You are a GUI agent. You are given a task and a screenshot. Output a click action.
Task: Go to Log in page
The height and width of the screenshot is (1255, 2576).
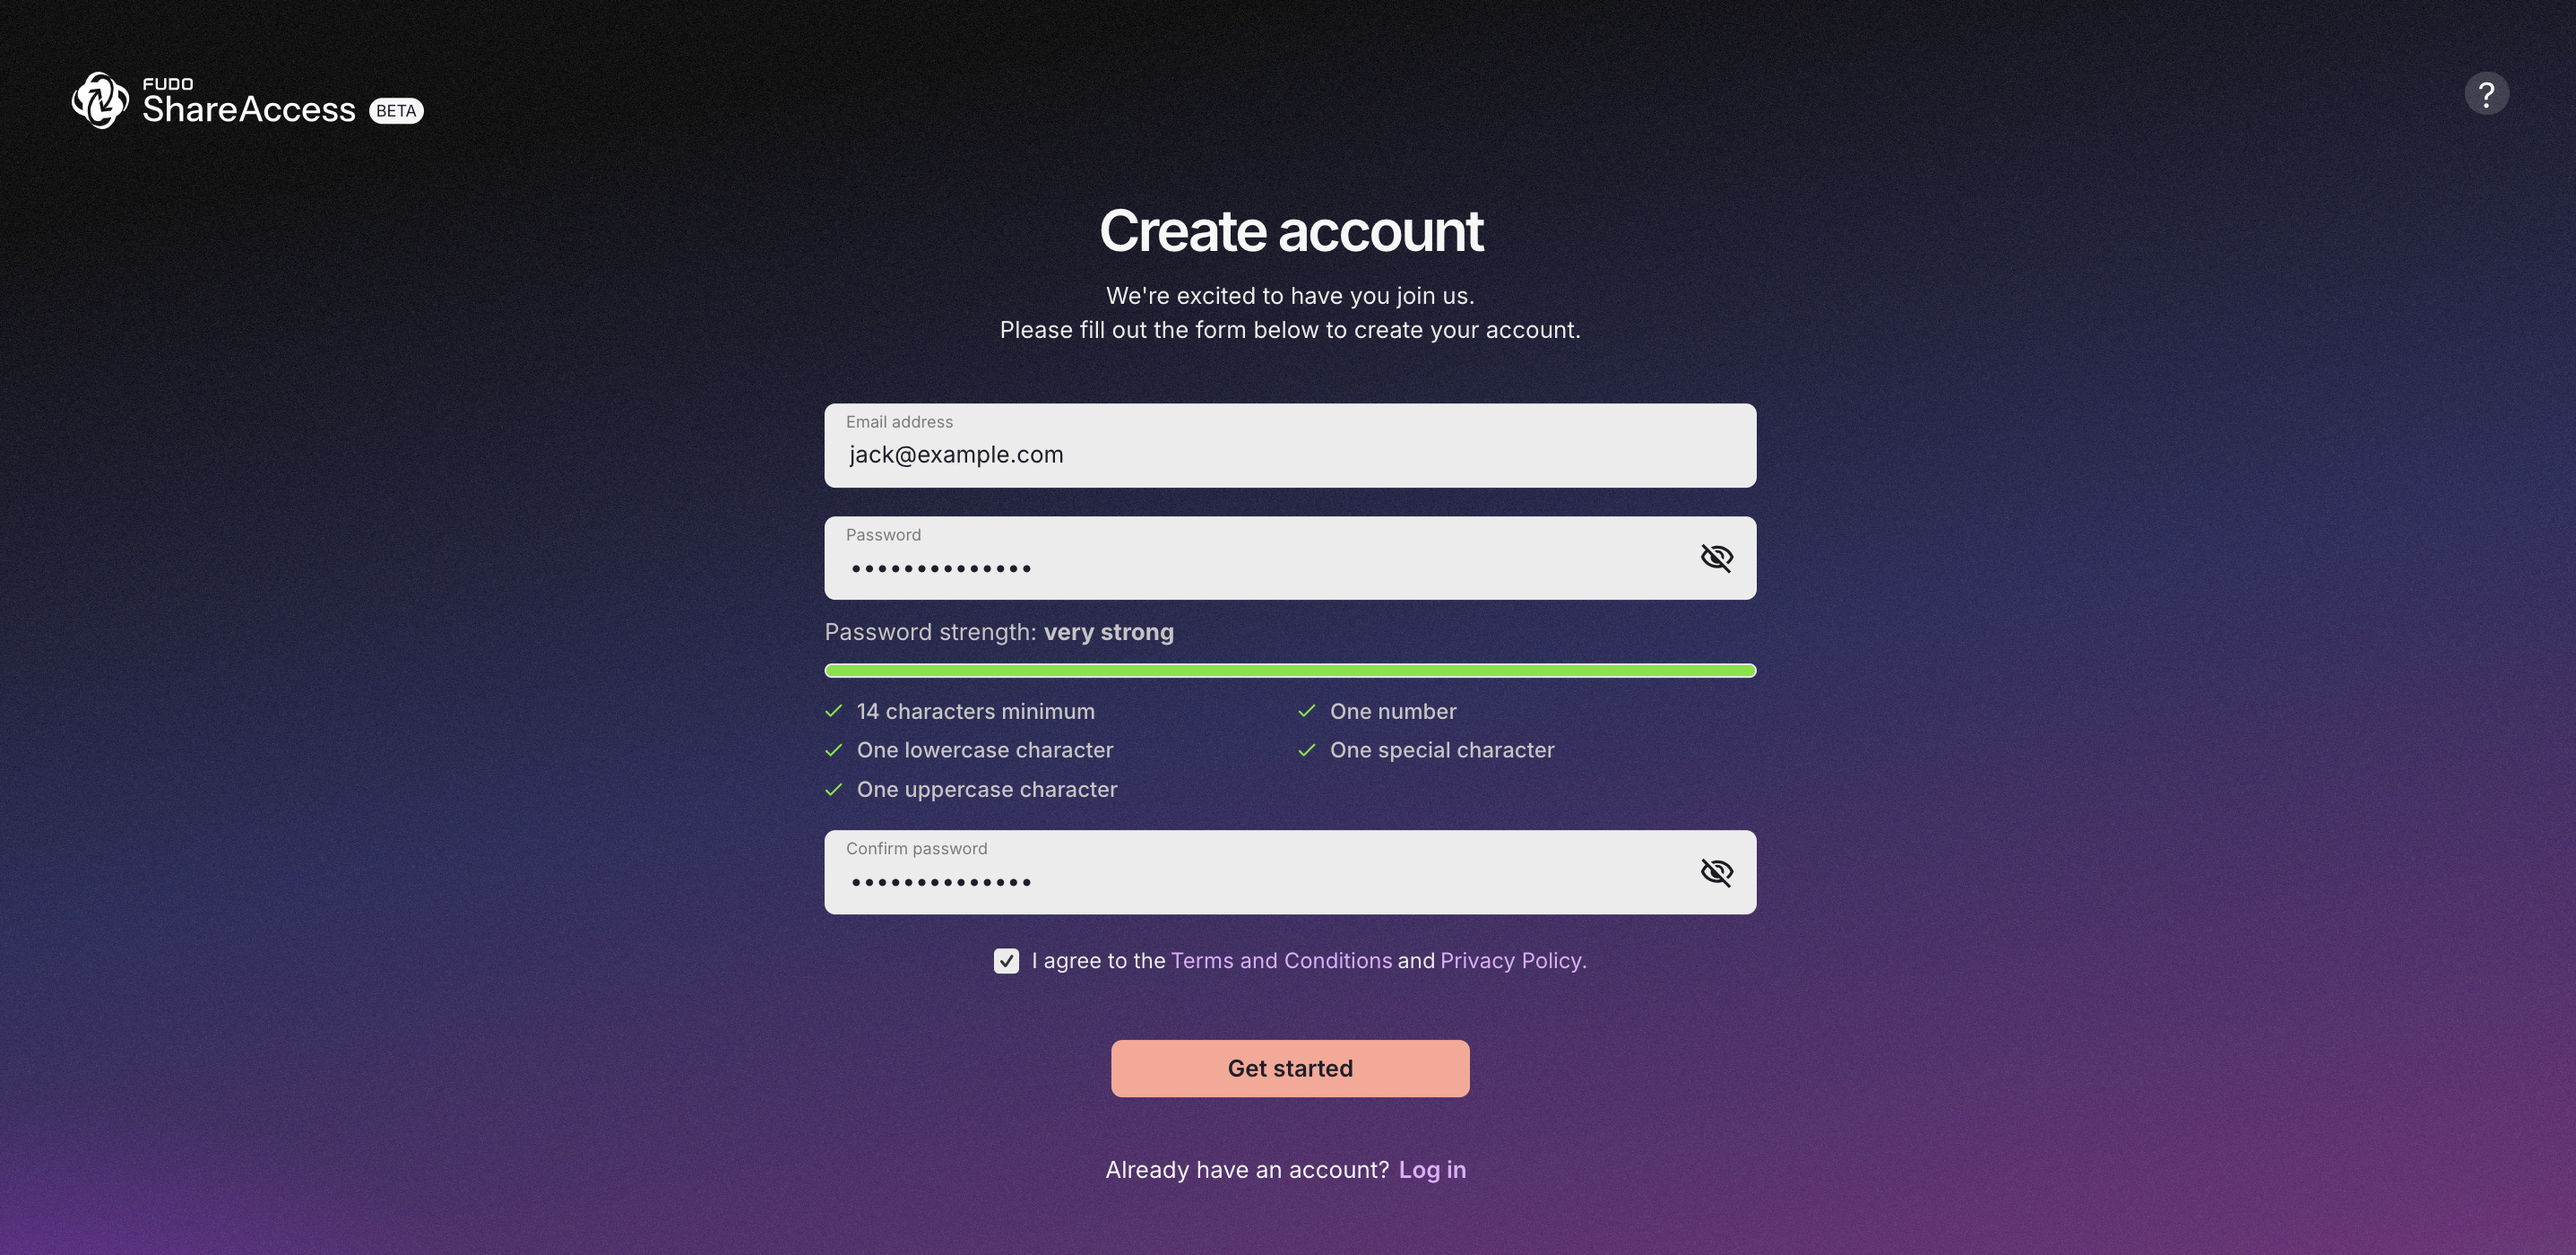click(x=1432, y=1170)
